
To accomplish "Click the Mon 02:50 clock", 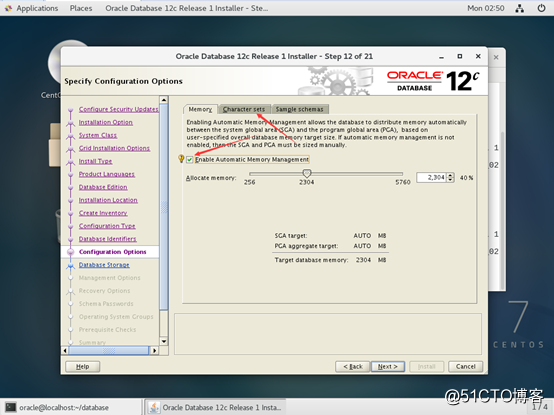I will (x=485, y=8).
